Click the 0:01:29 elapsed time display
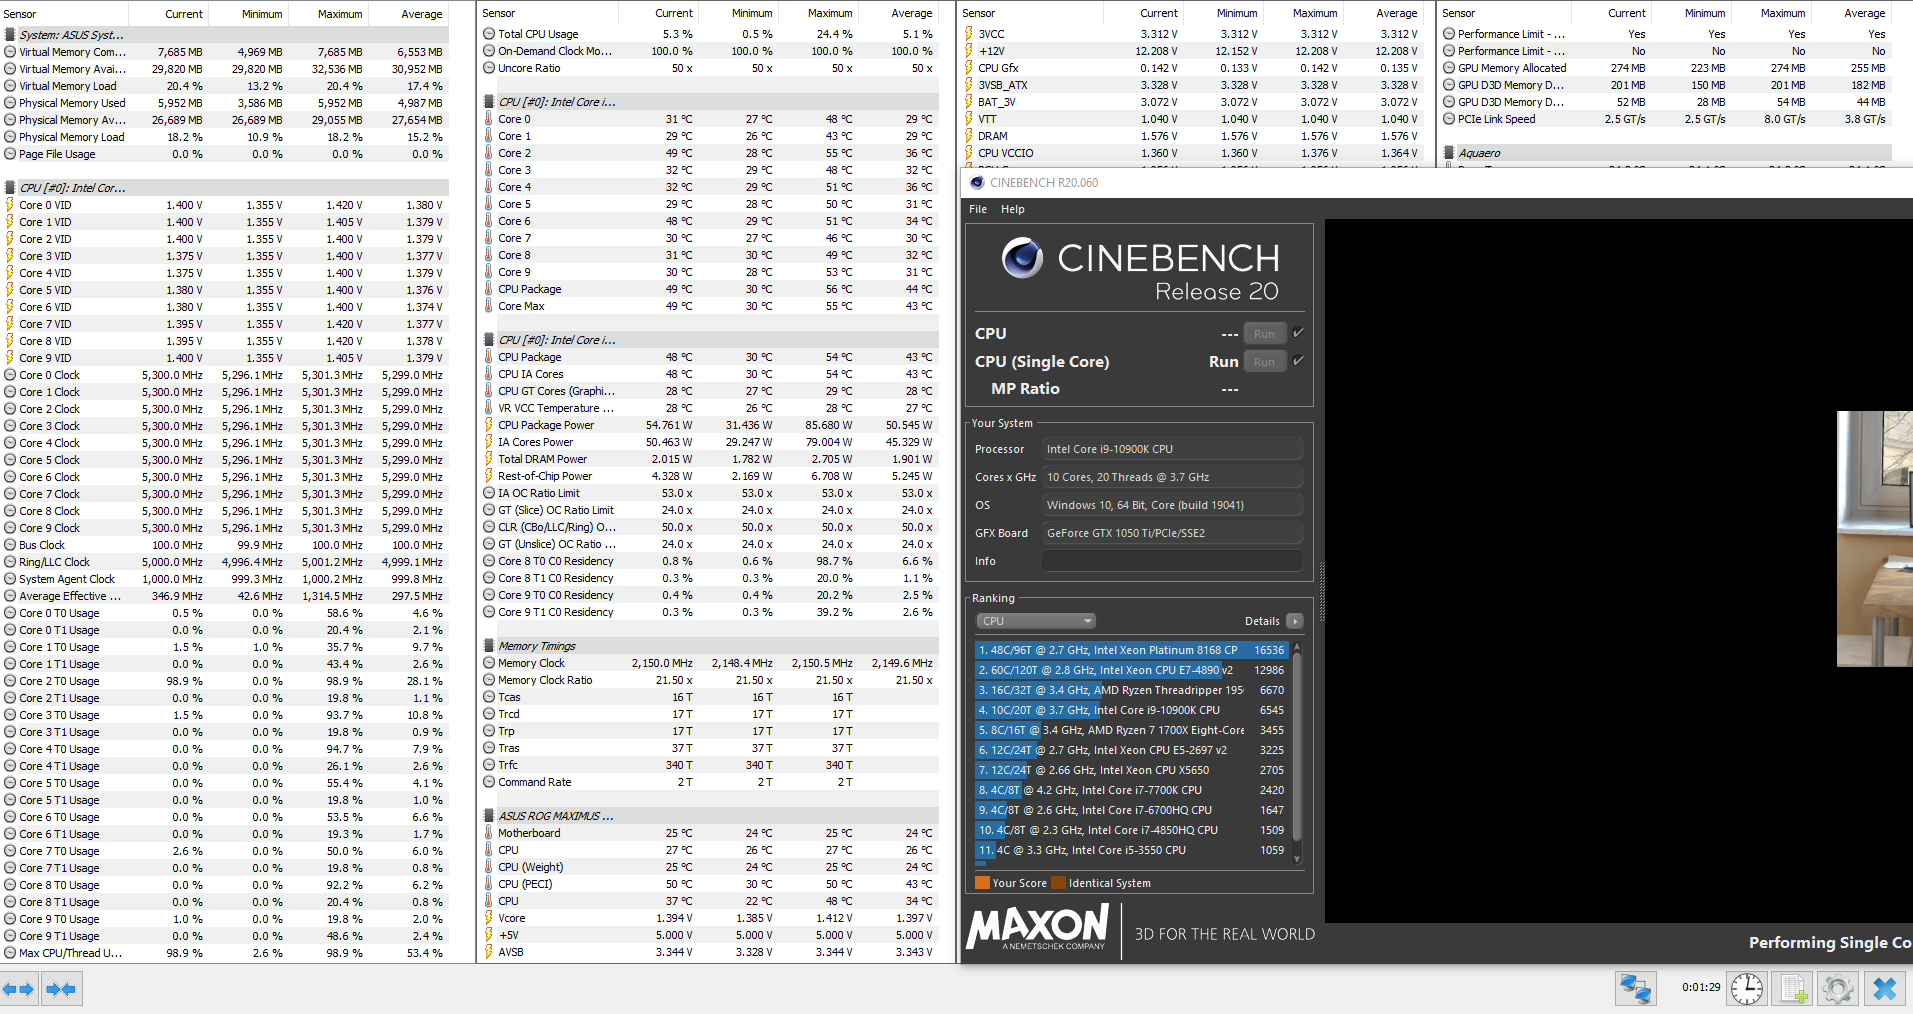Viewport: 1913px width, 1014px height. (x=1700, y=987)
